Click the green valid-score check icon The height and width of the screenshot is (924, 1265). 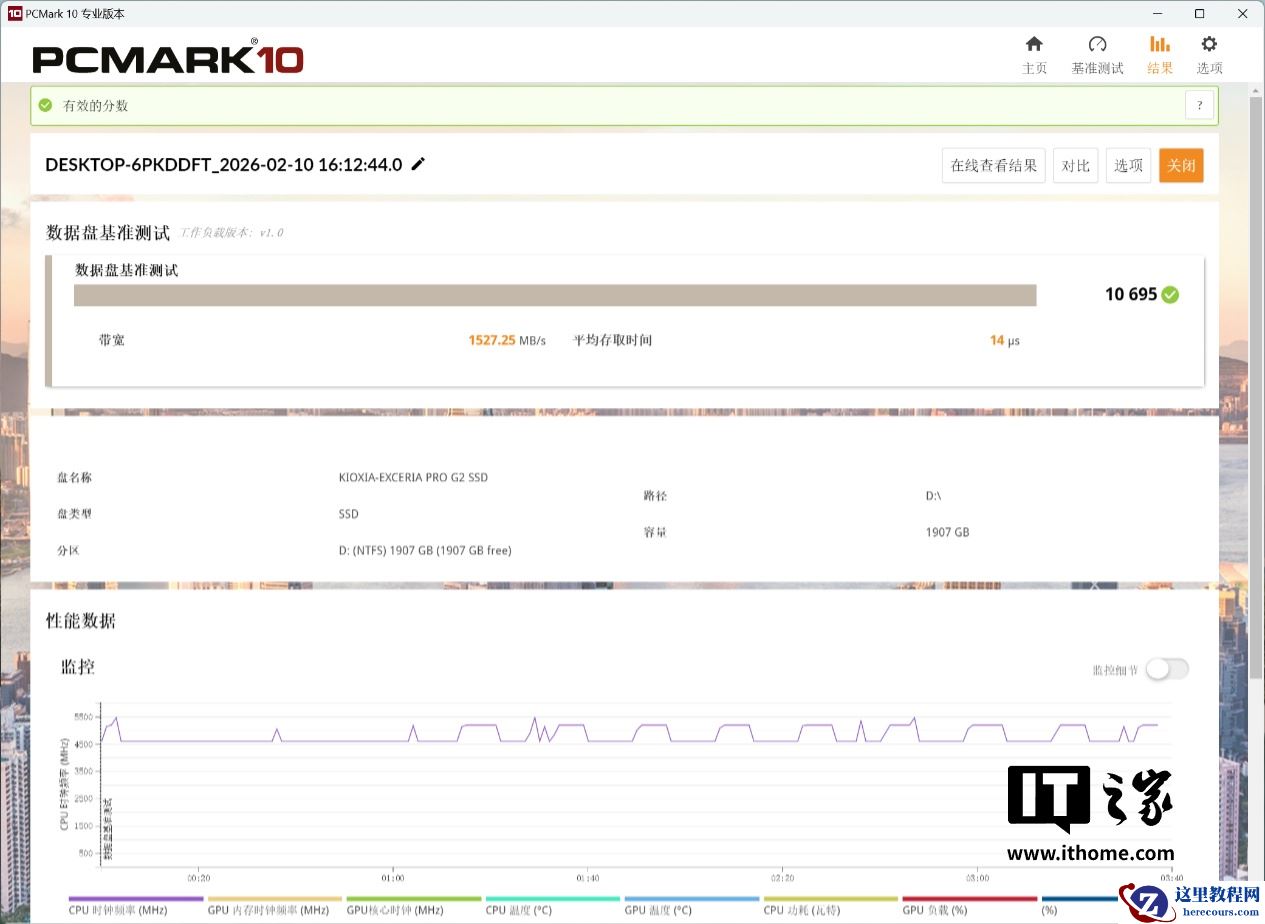[45, 105]
